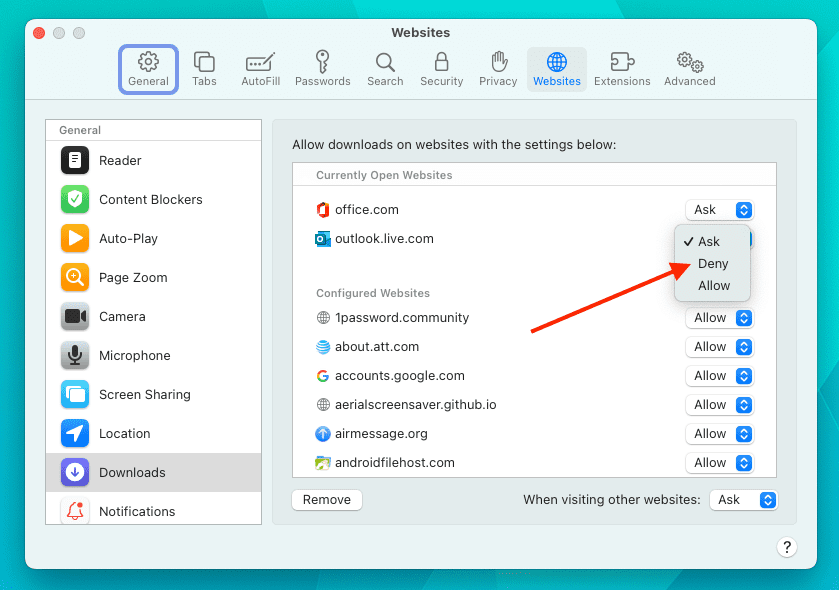839x590 pixels.
Task: Click the Notifications bell icon
Action: (x=75, y=511)
